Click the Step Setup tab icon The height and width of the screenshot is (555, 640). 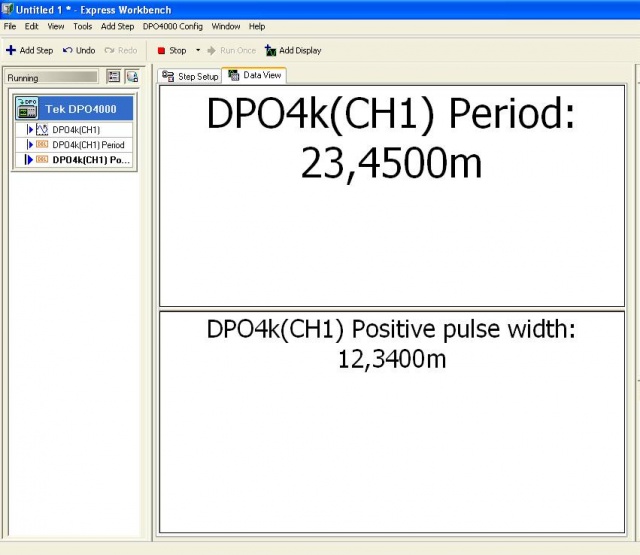[x=168, y=76]
